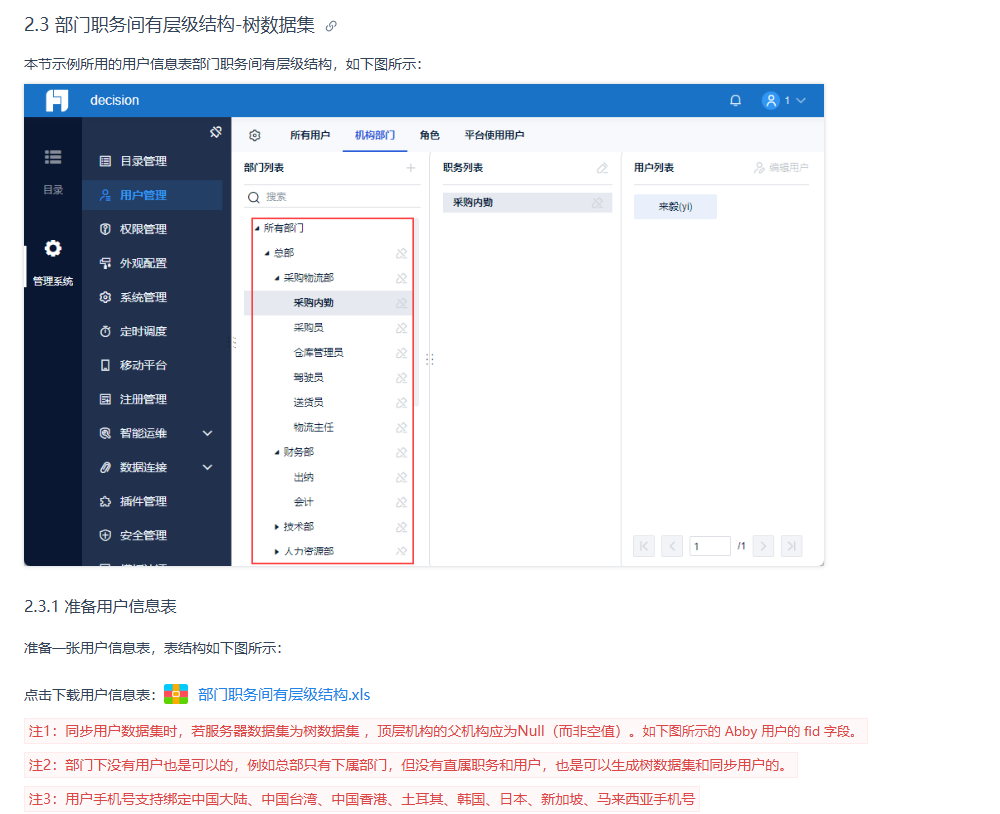
Task: Click the 数据连接 paperclip icon
Action: 105,467
